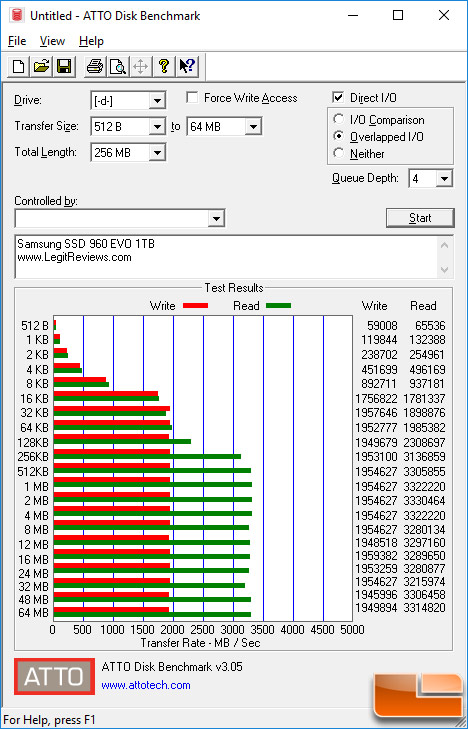Save results with the floppy disk icon
The width and height of the screenshot is (468, 729).
(64, 66)
